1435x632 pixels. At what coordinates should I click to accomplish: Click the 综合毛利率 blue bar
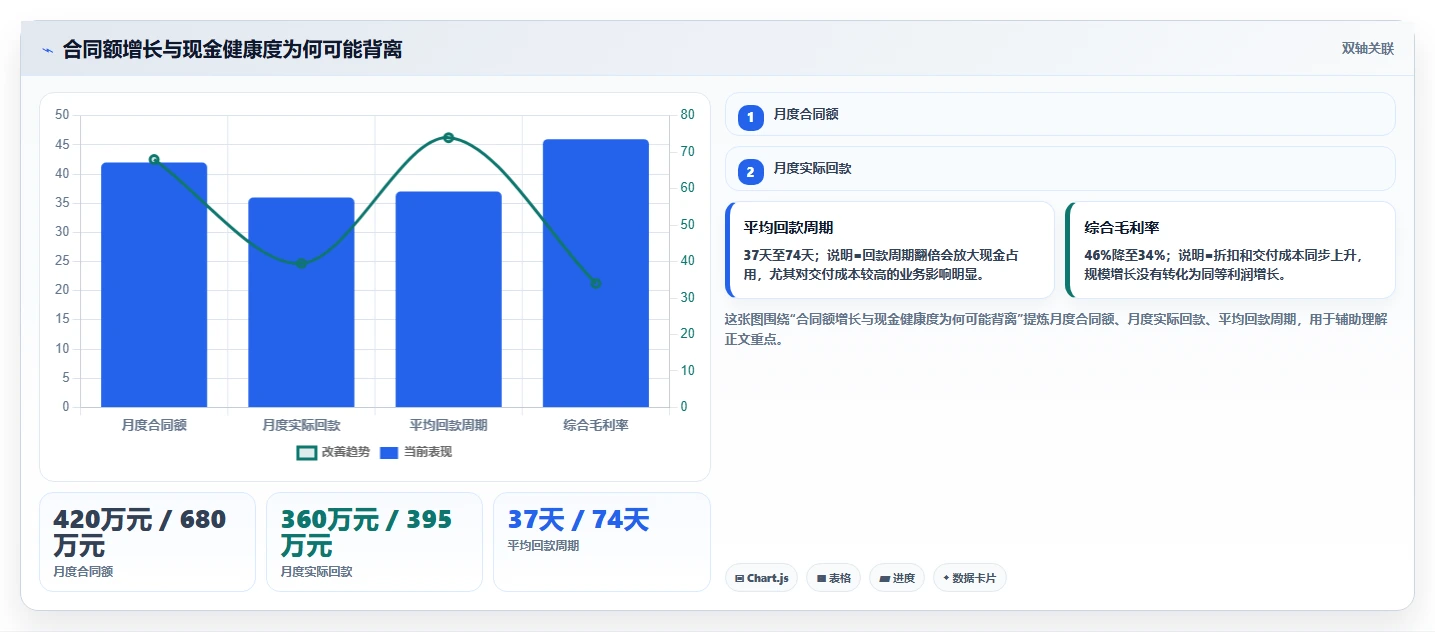[596, 273]
